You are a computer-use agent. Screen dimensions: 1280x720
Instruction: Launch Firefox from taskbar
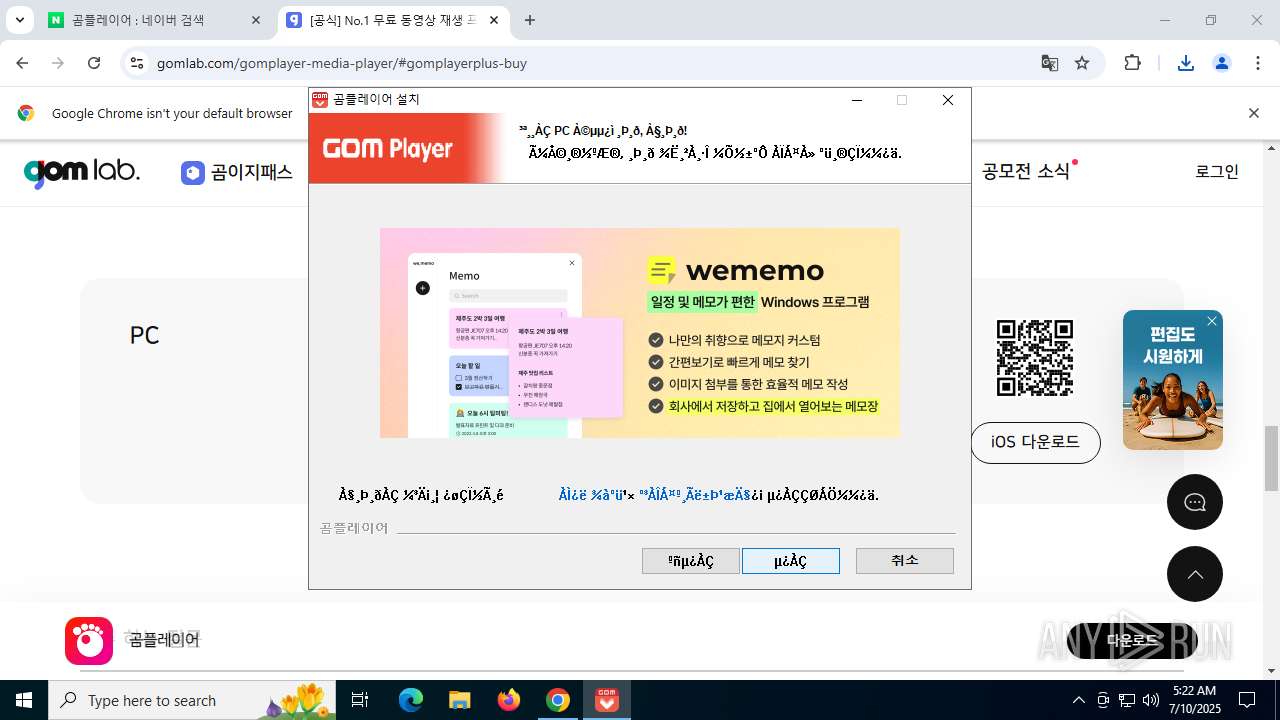[509, 700]
